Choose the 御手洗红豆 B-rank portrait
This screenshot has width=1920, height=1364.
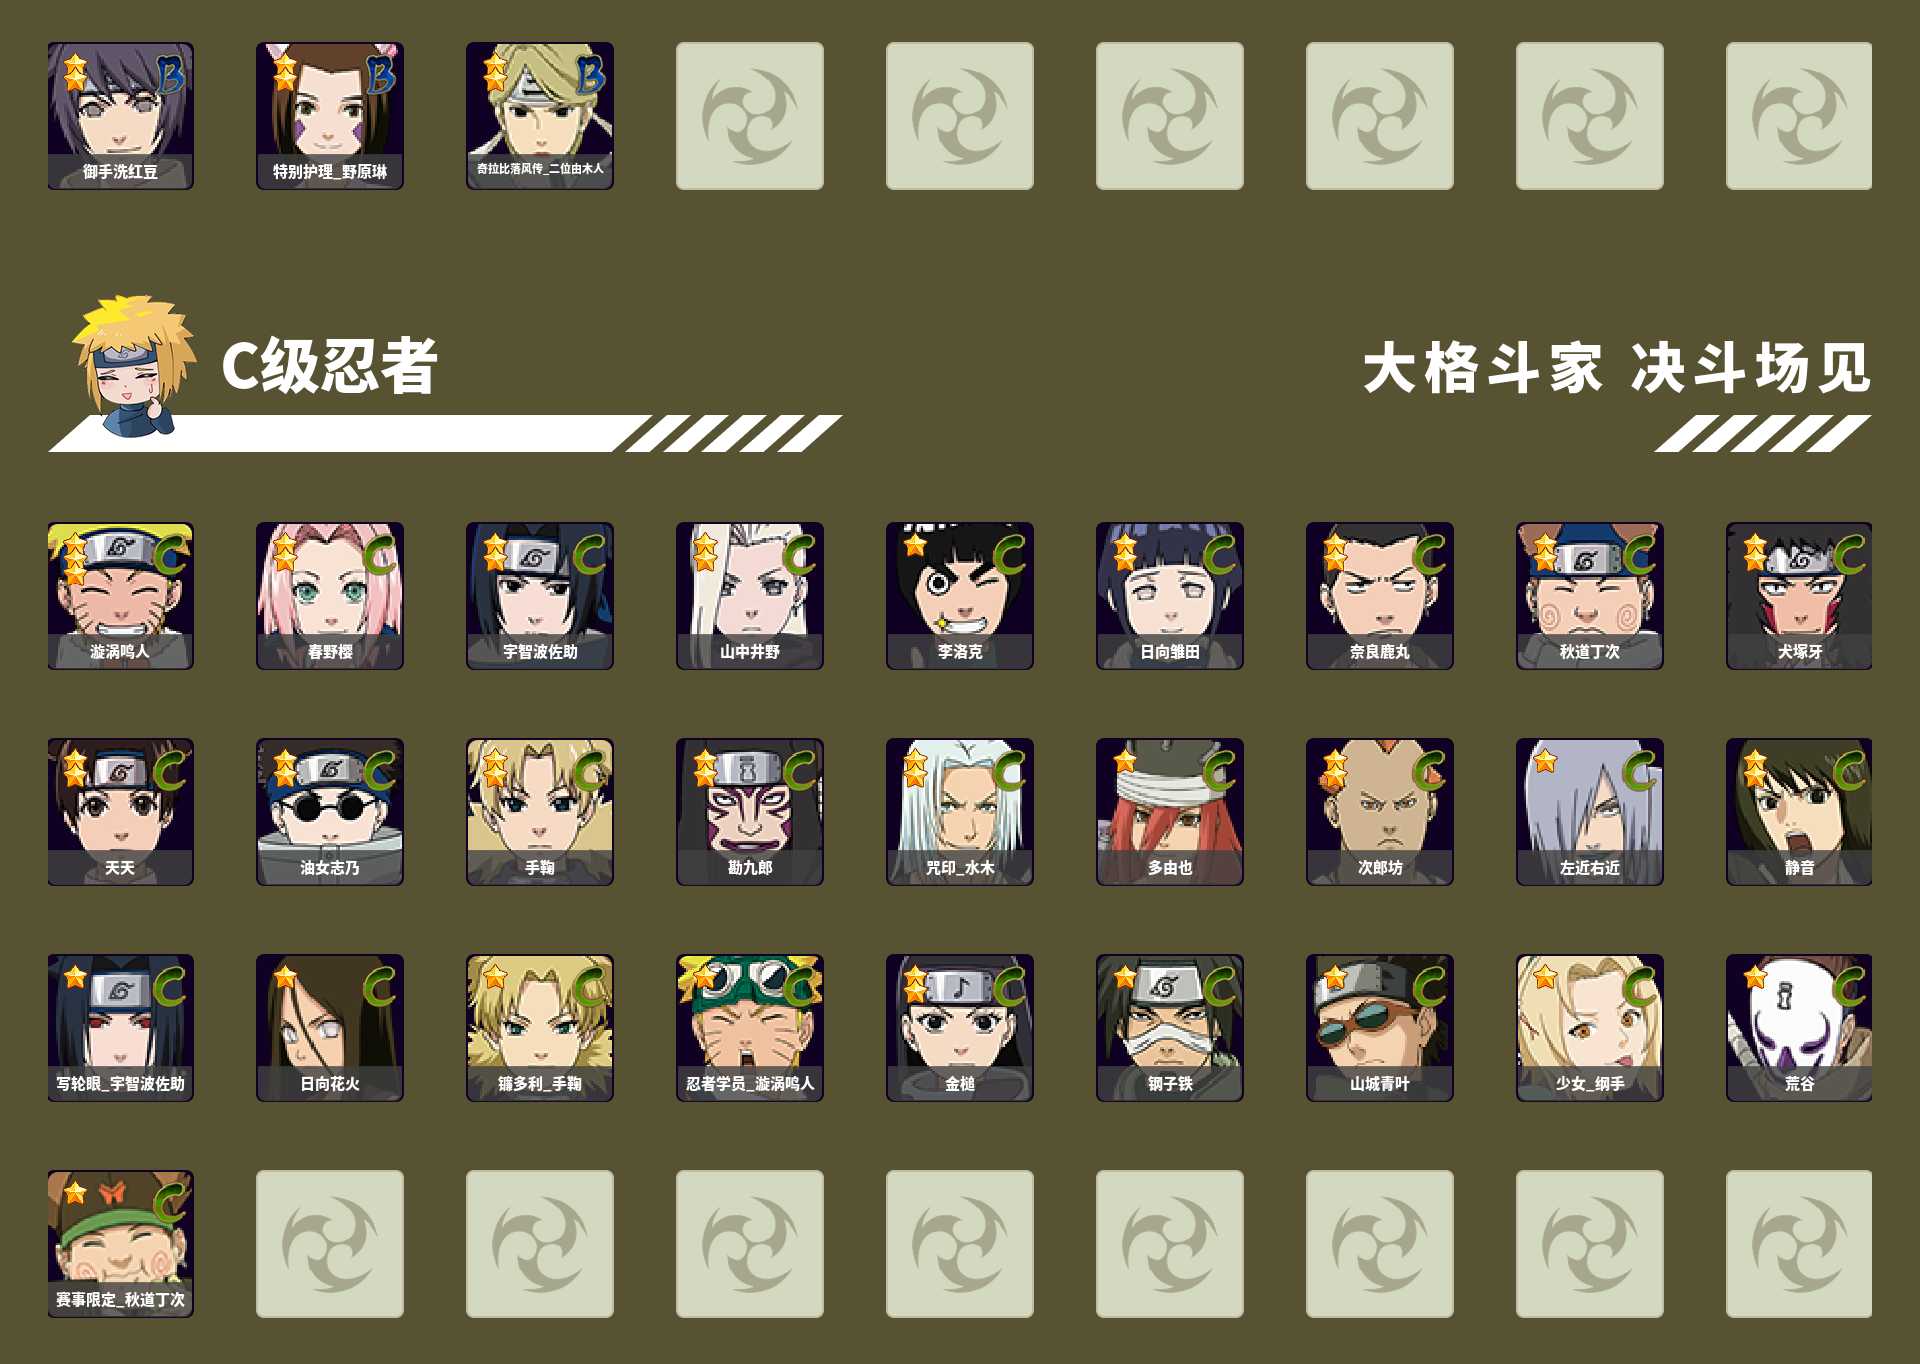[x=120, y=115]
